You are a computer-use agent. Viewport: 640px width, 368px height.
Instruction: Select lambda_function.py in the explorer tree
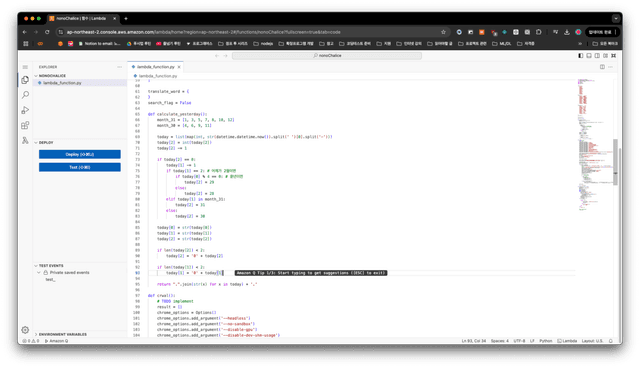point(80,83)
